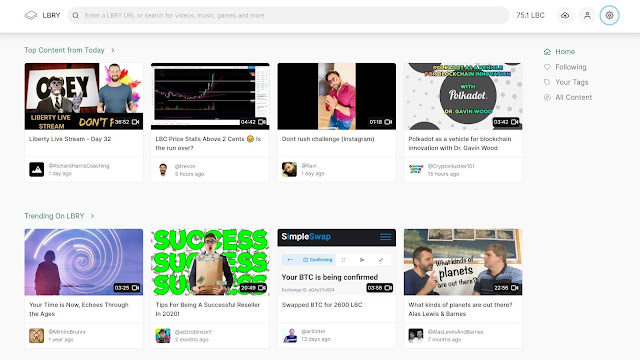This screenshot has height=360, width=640.
Task: Click @MimirsBrunnr channel name
Action: (x=67, y=332)
